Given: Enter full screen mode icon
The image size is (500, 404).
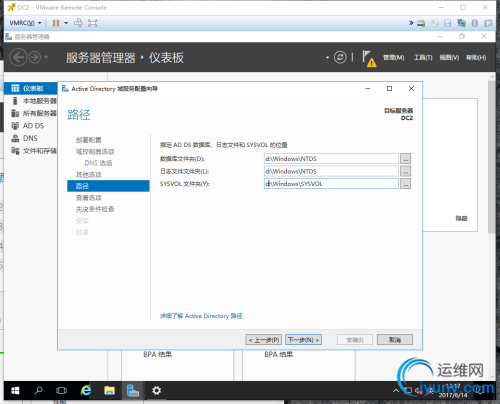Looking at the screenshot, I should click(92, 23).
